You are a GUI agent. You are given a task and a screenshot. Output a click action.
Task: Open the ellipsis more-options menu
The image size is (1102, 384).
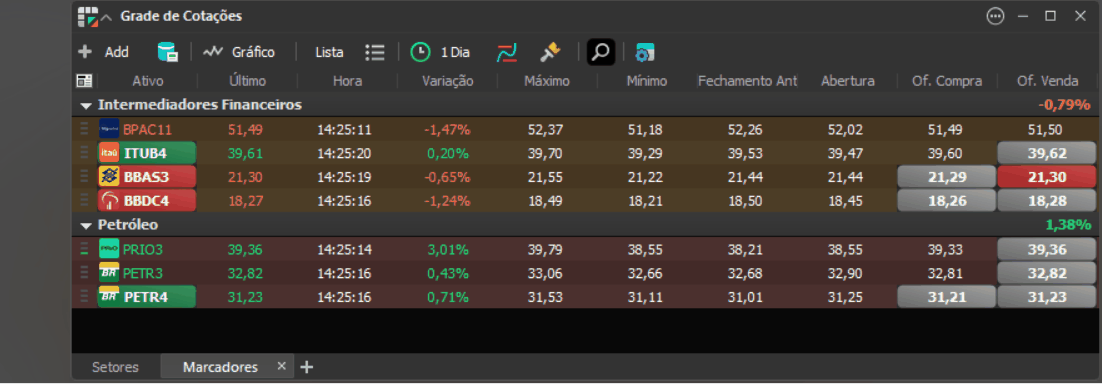995,16
